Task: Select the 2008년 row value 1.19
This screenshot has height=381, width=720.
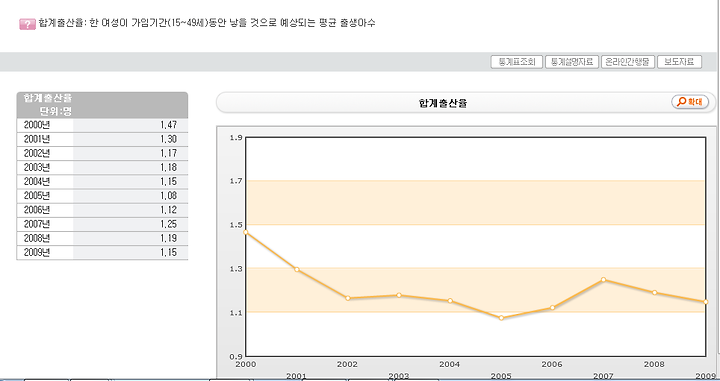Action: coord(169,238)
